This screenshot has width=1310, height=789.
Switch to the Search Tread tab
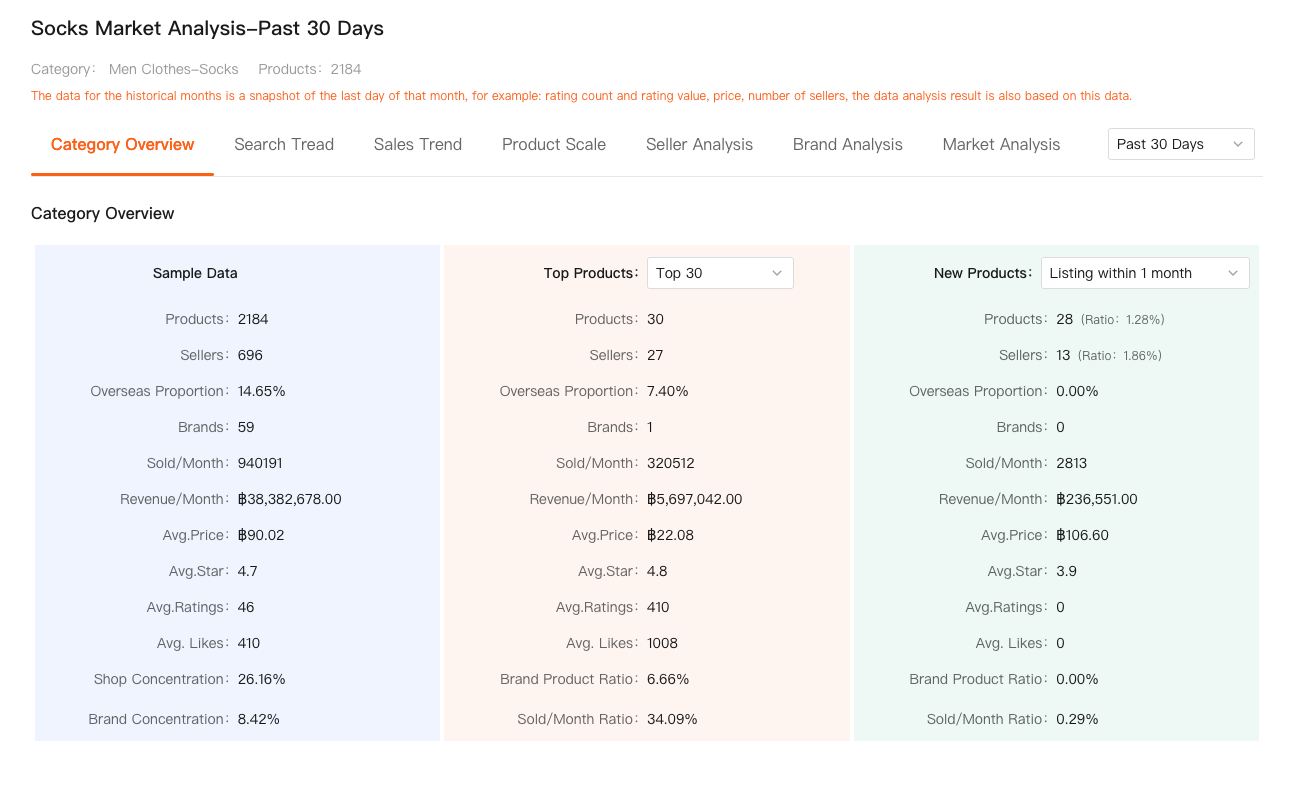click(x=284, y=144)
